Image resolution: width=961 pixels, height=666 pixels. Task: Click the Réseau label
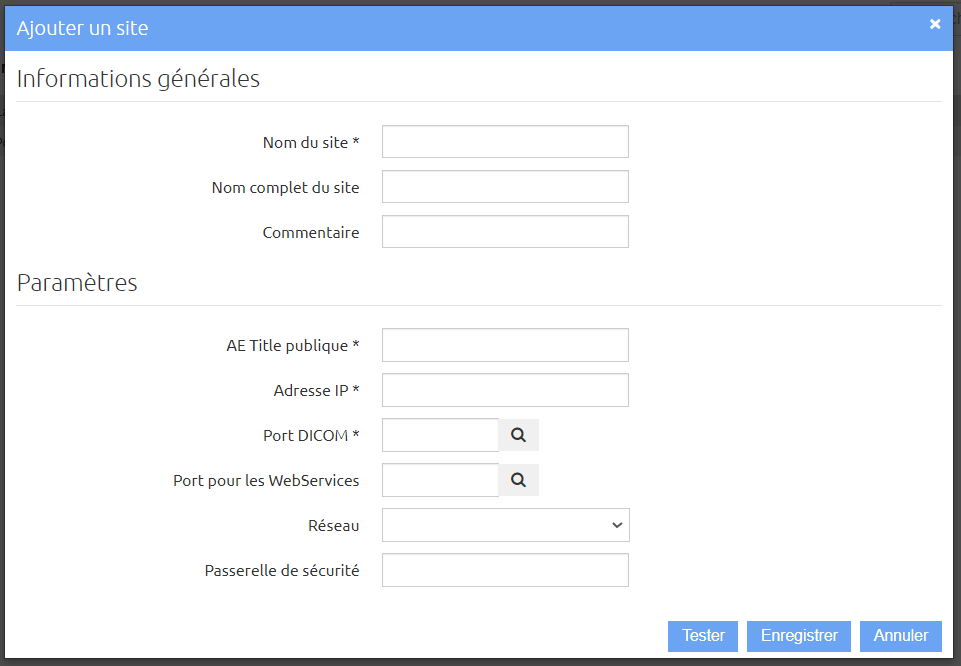coord(333,526)
